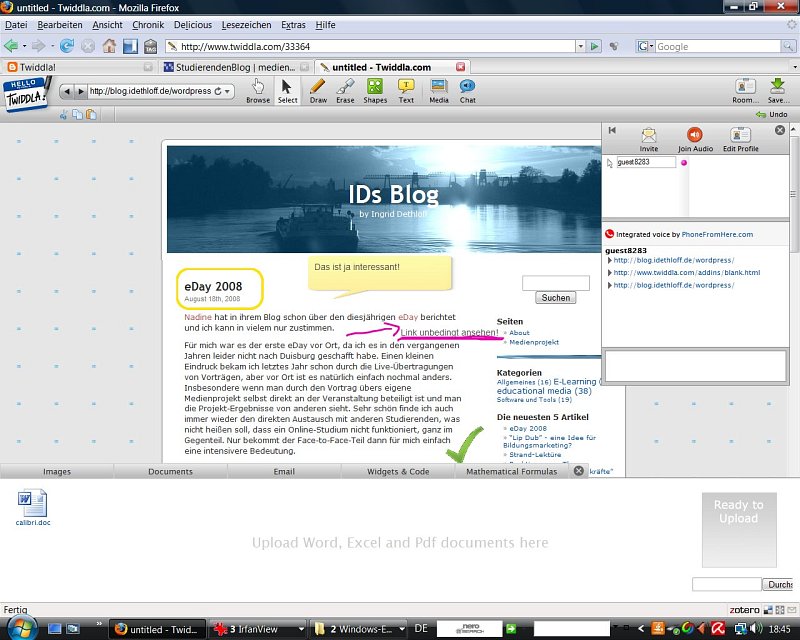The height and width of the screenshot is (640, 800).
Task: Open the About page link
Action: [x=519, y=332]
